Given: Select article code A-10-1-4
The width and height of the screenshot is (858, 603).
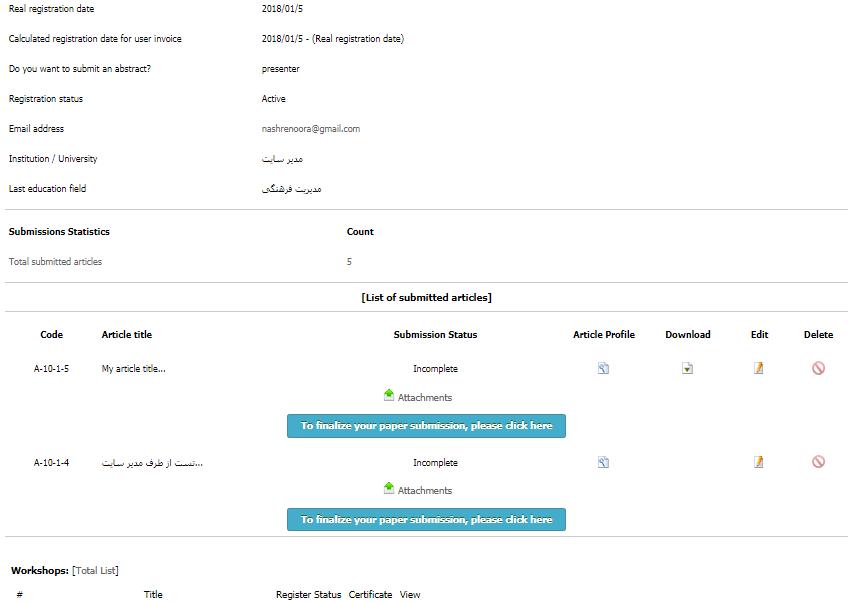Looking at the screenshot, I should 51,463.
